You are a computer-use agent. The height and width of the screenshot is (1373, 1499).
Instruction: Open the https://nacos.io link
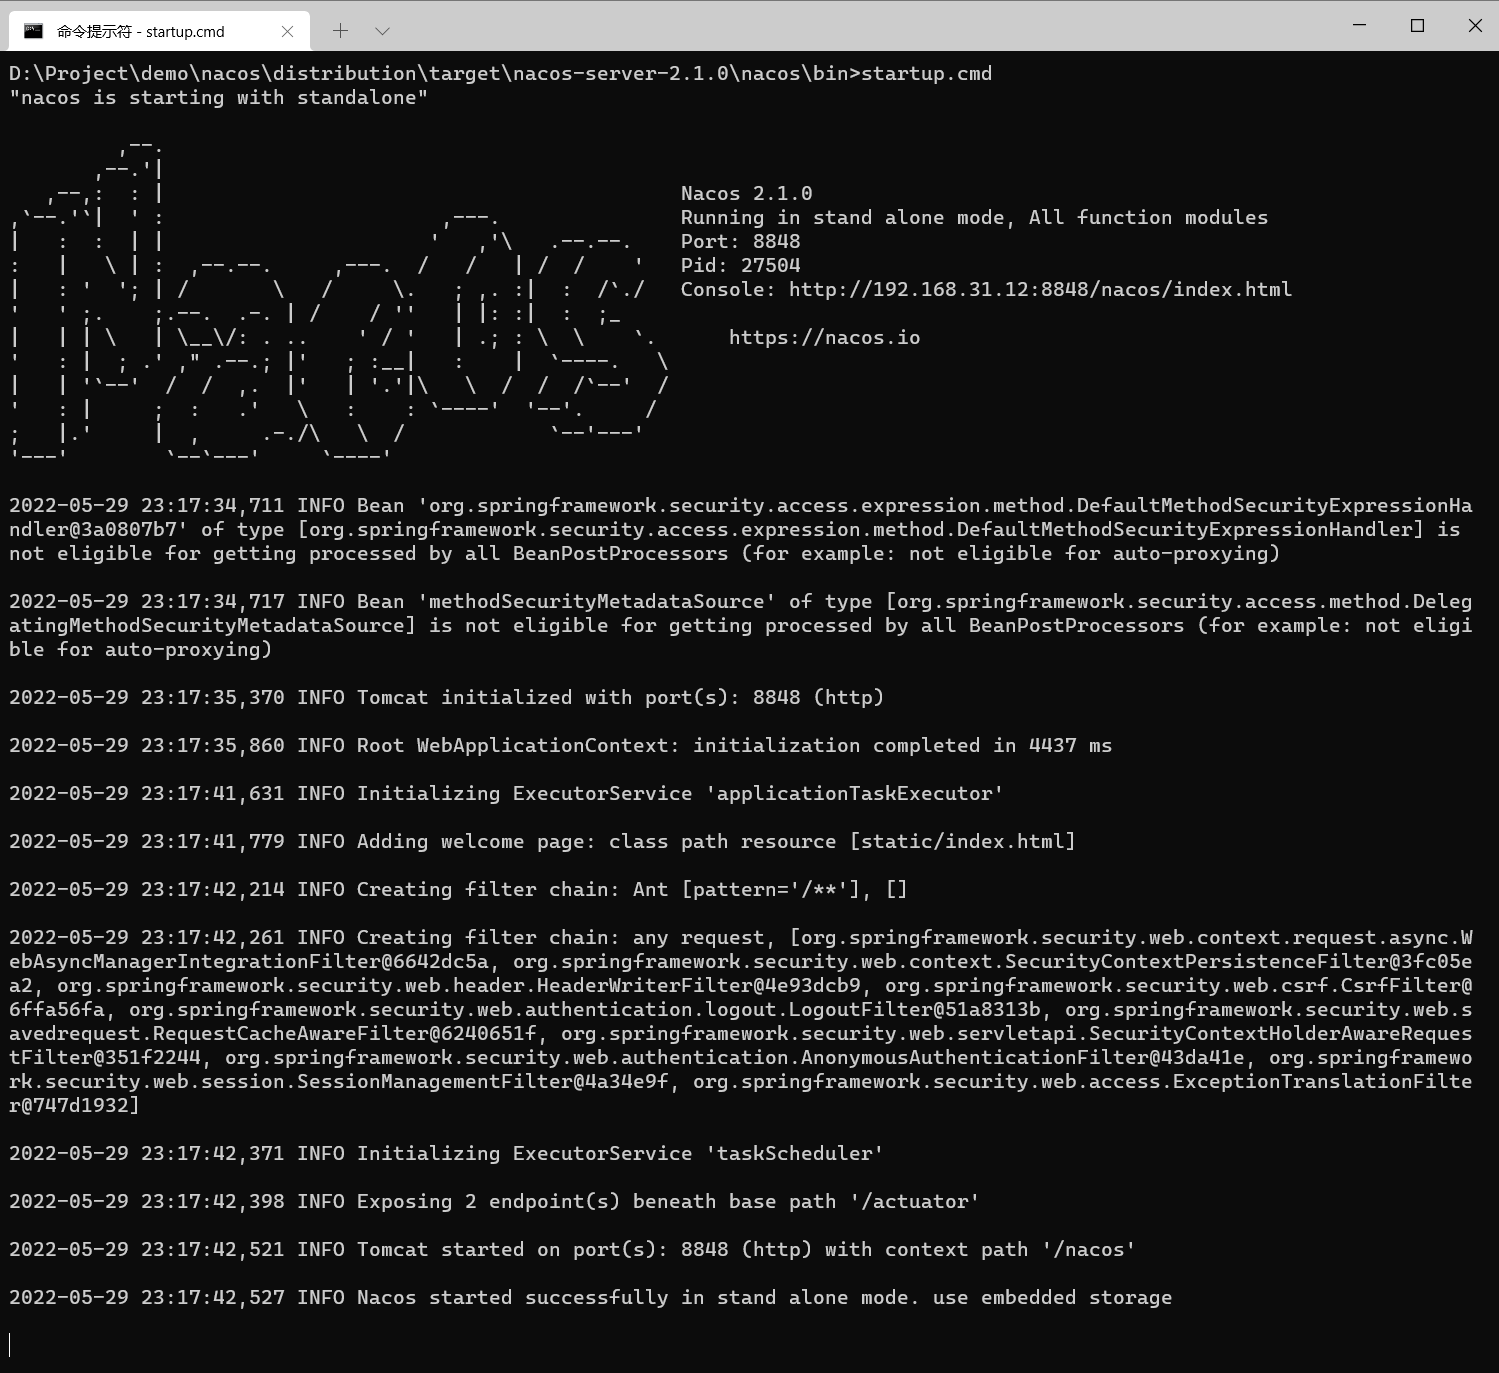(x=824, y=338)
